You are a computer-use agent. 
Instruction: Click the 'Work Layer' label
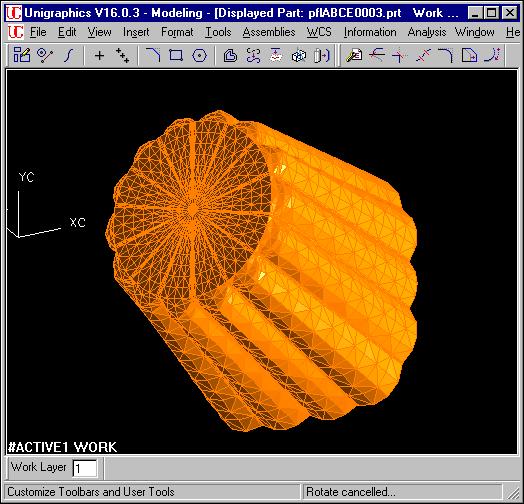click(38, 467)
